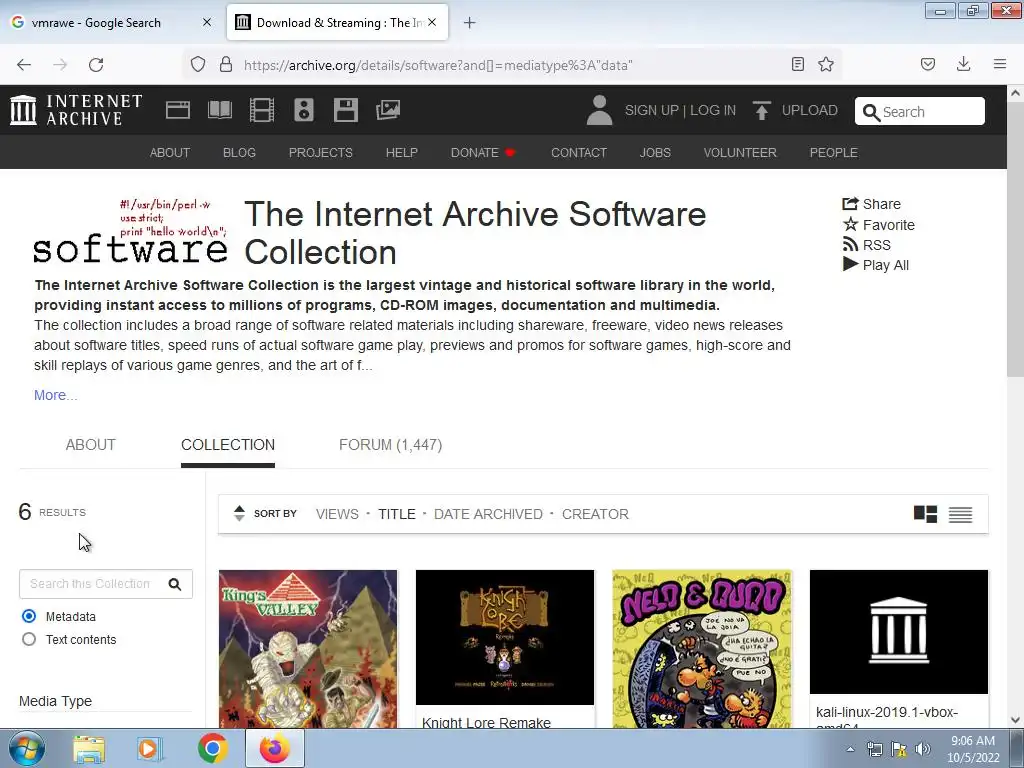Add collection to Favorite star

(x=850, y=224)
